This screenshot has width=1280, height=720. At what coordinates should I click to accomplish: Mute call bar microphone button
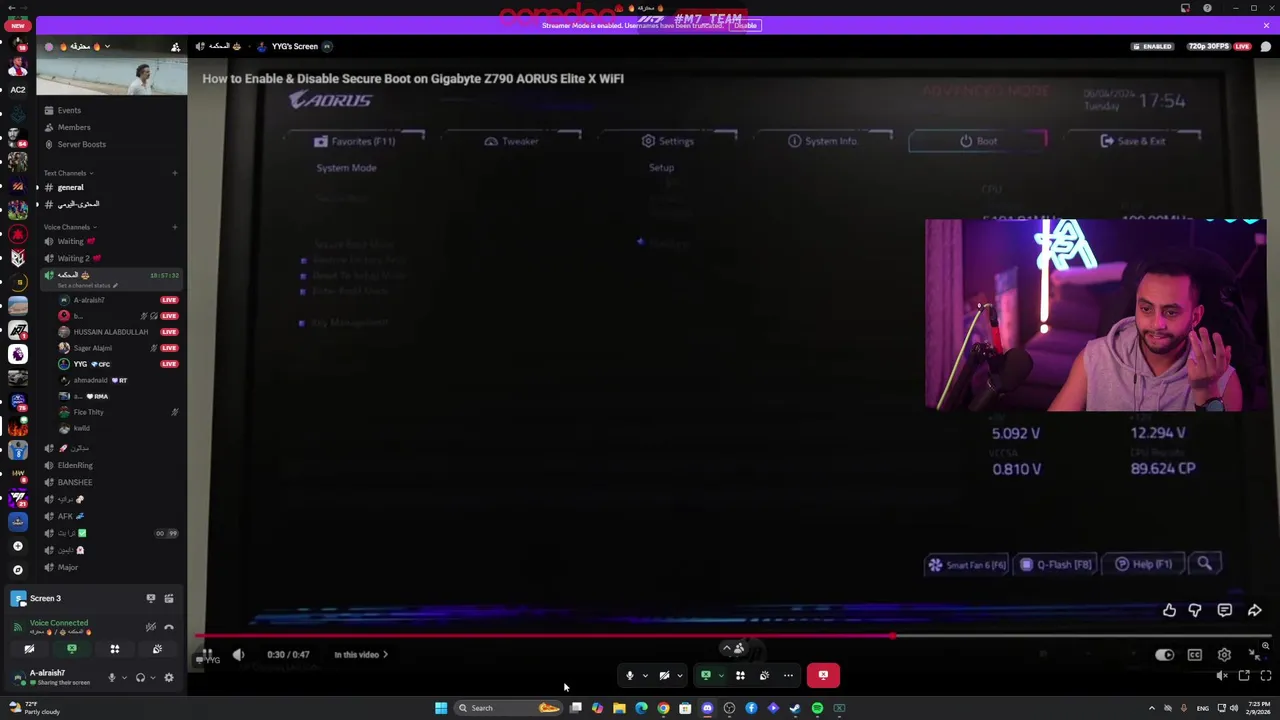(x=630, y=675)
